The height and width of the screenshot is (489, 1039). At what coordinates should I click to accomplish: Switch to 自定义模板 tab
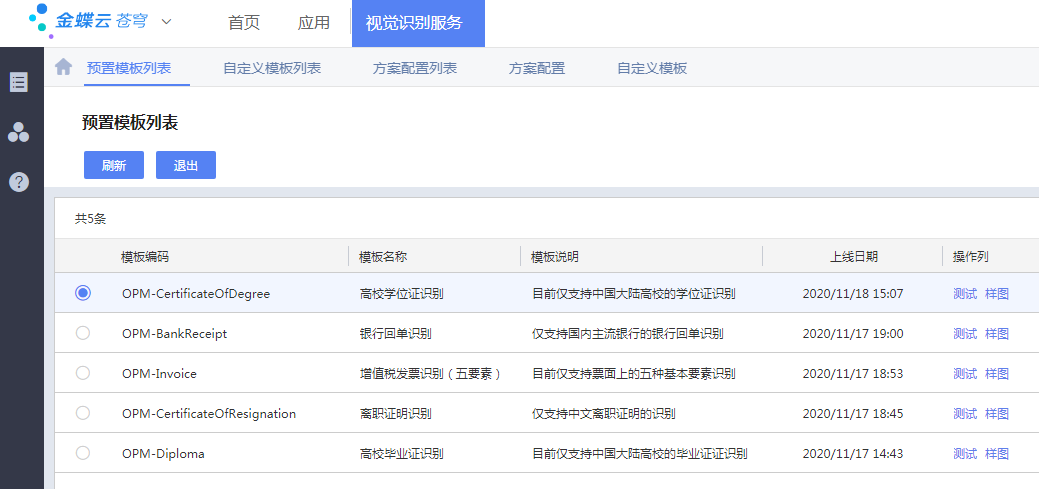point(652,68)
